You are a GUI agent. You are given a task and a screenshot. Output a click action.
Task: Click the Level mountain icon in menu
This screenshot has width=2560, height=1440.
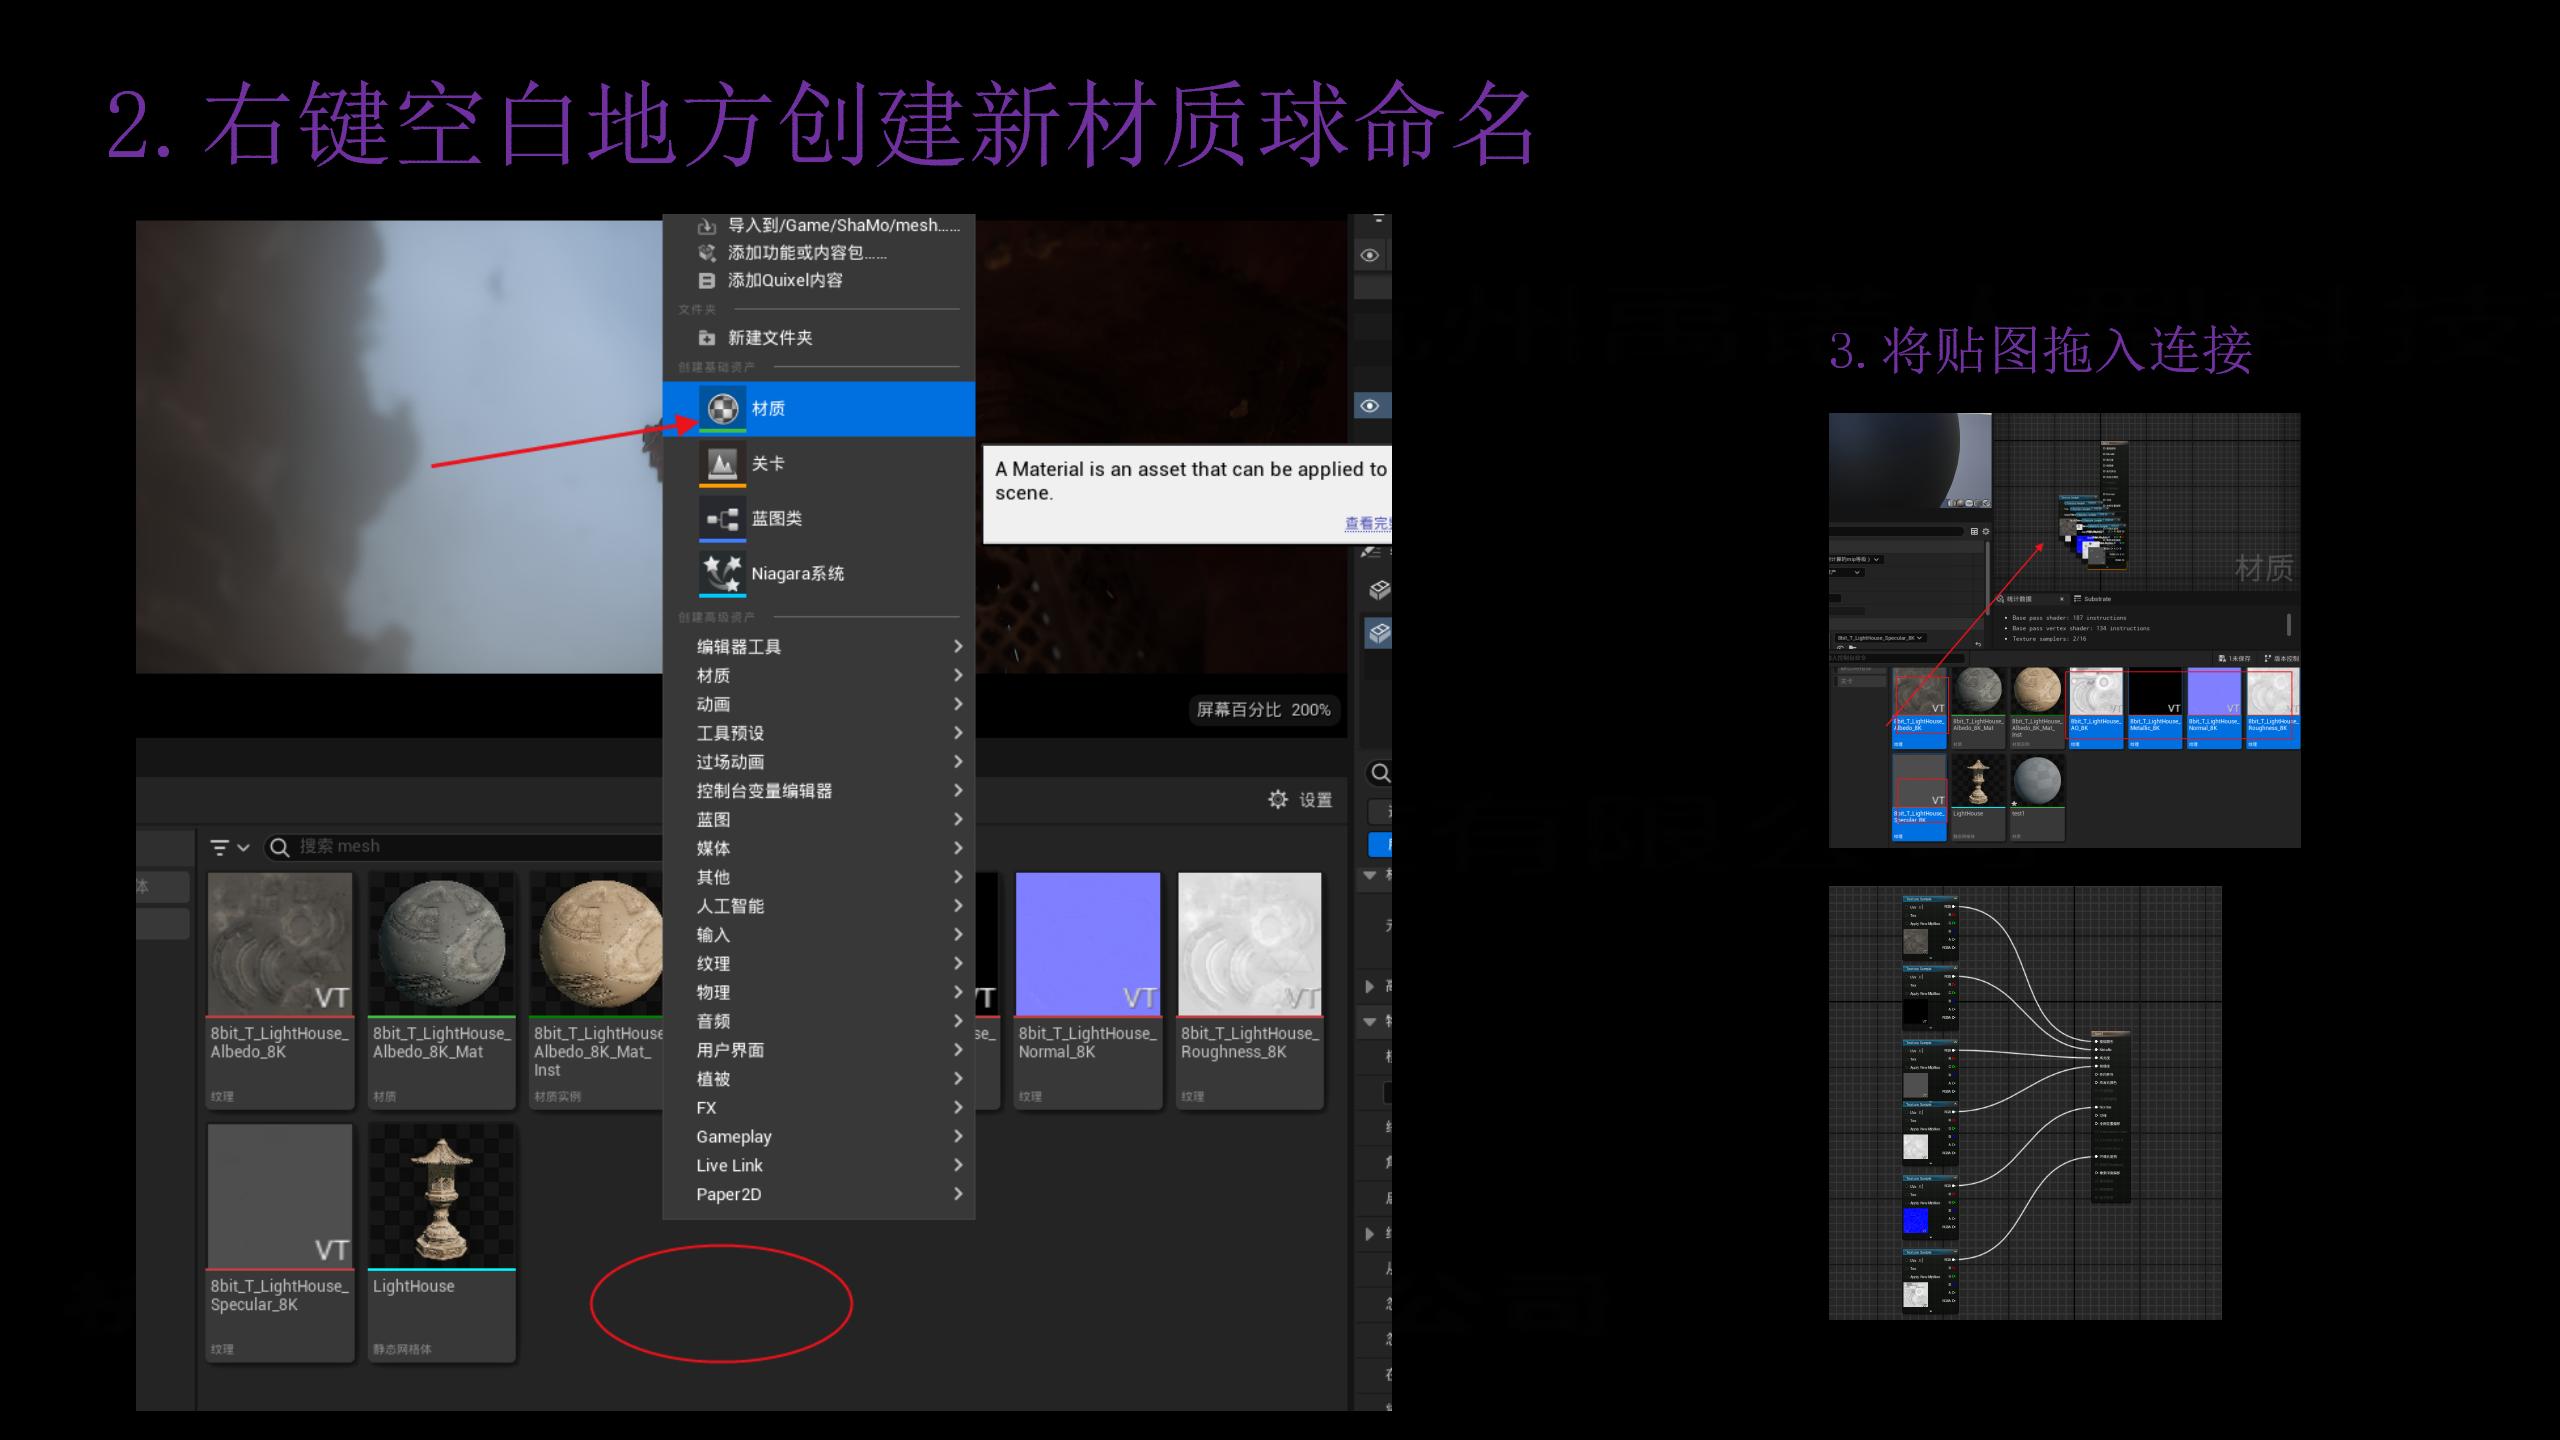pos(722,463)
